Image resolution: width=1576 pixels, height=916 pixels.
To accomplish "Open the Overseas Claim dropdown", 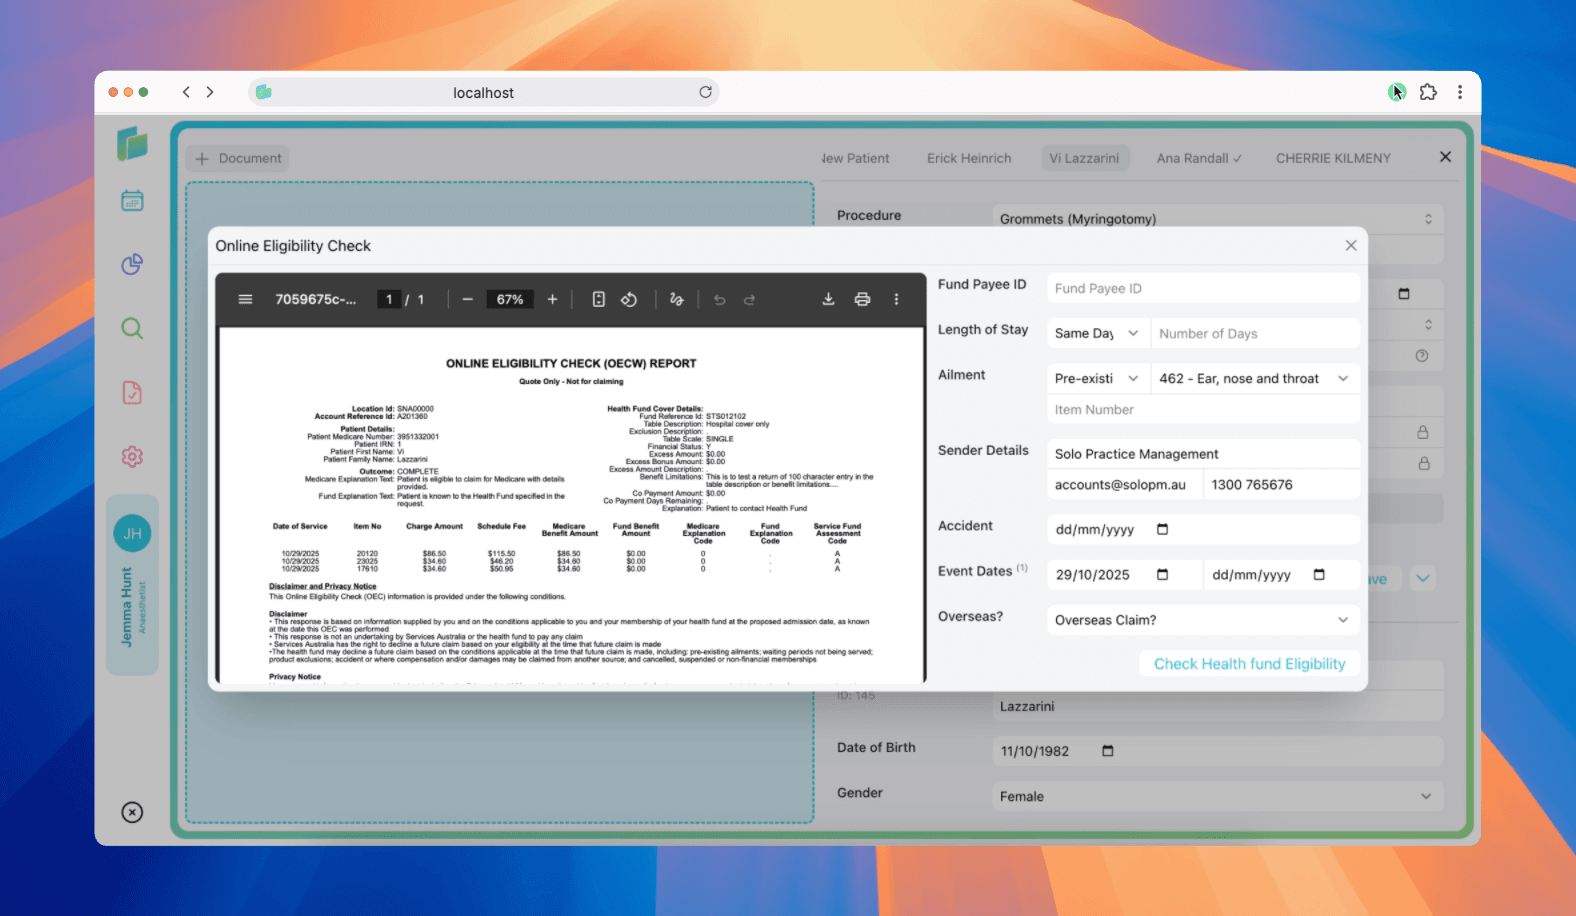I will pos(1202,620).
